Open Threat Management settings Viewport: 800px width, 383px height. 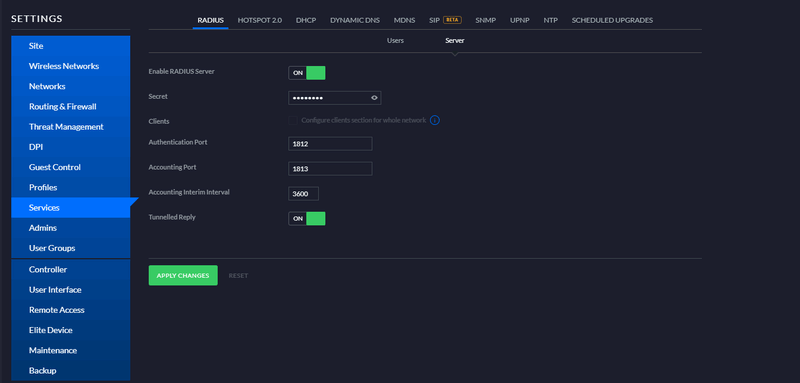coord(70,126)
